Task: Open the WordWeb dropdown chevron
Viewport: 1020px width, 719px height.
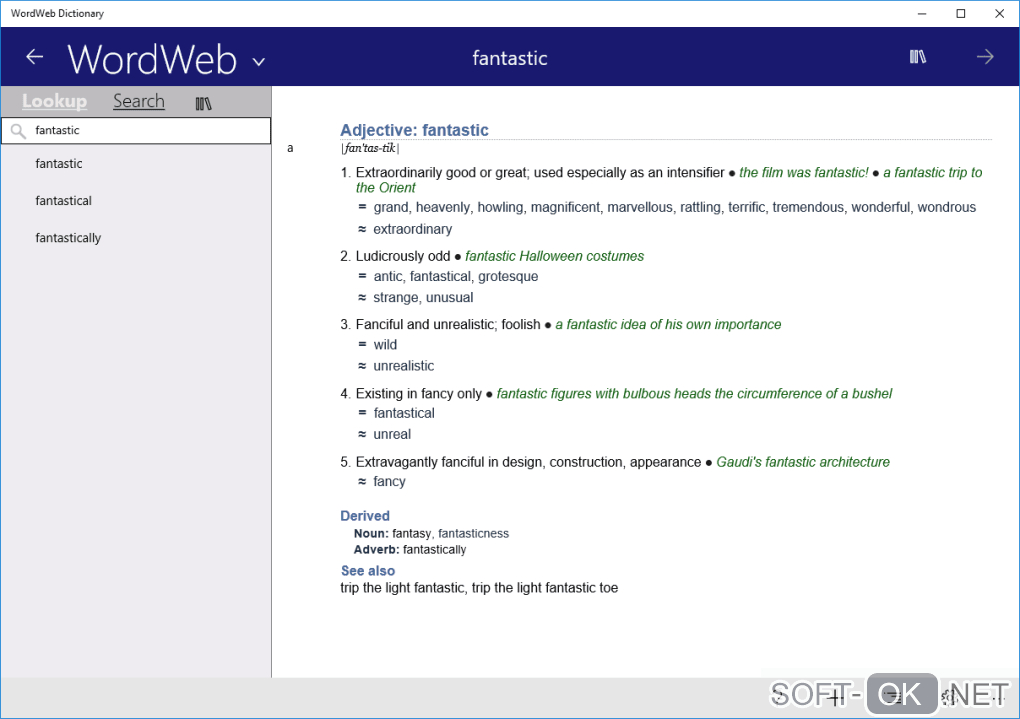Action: 259,62
